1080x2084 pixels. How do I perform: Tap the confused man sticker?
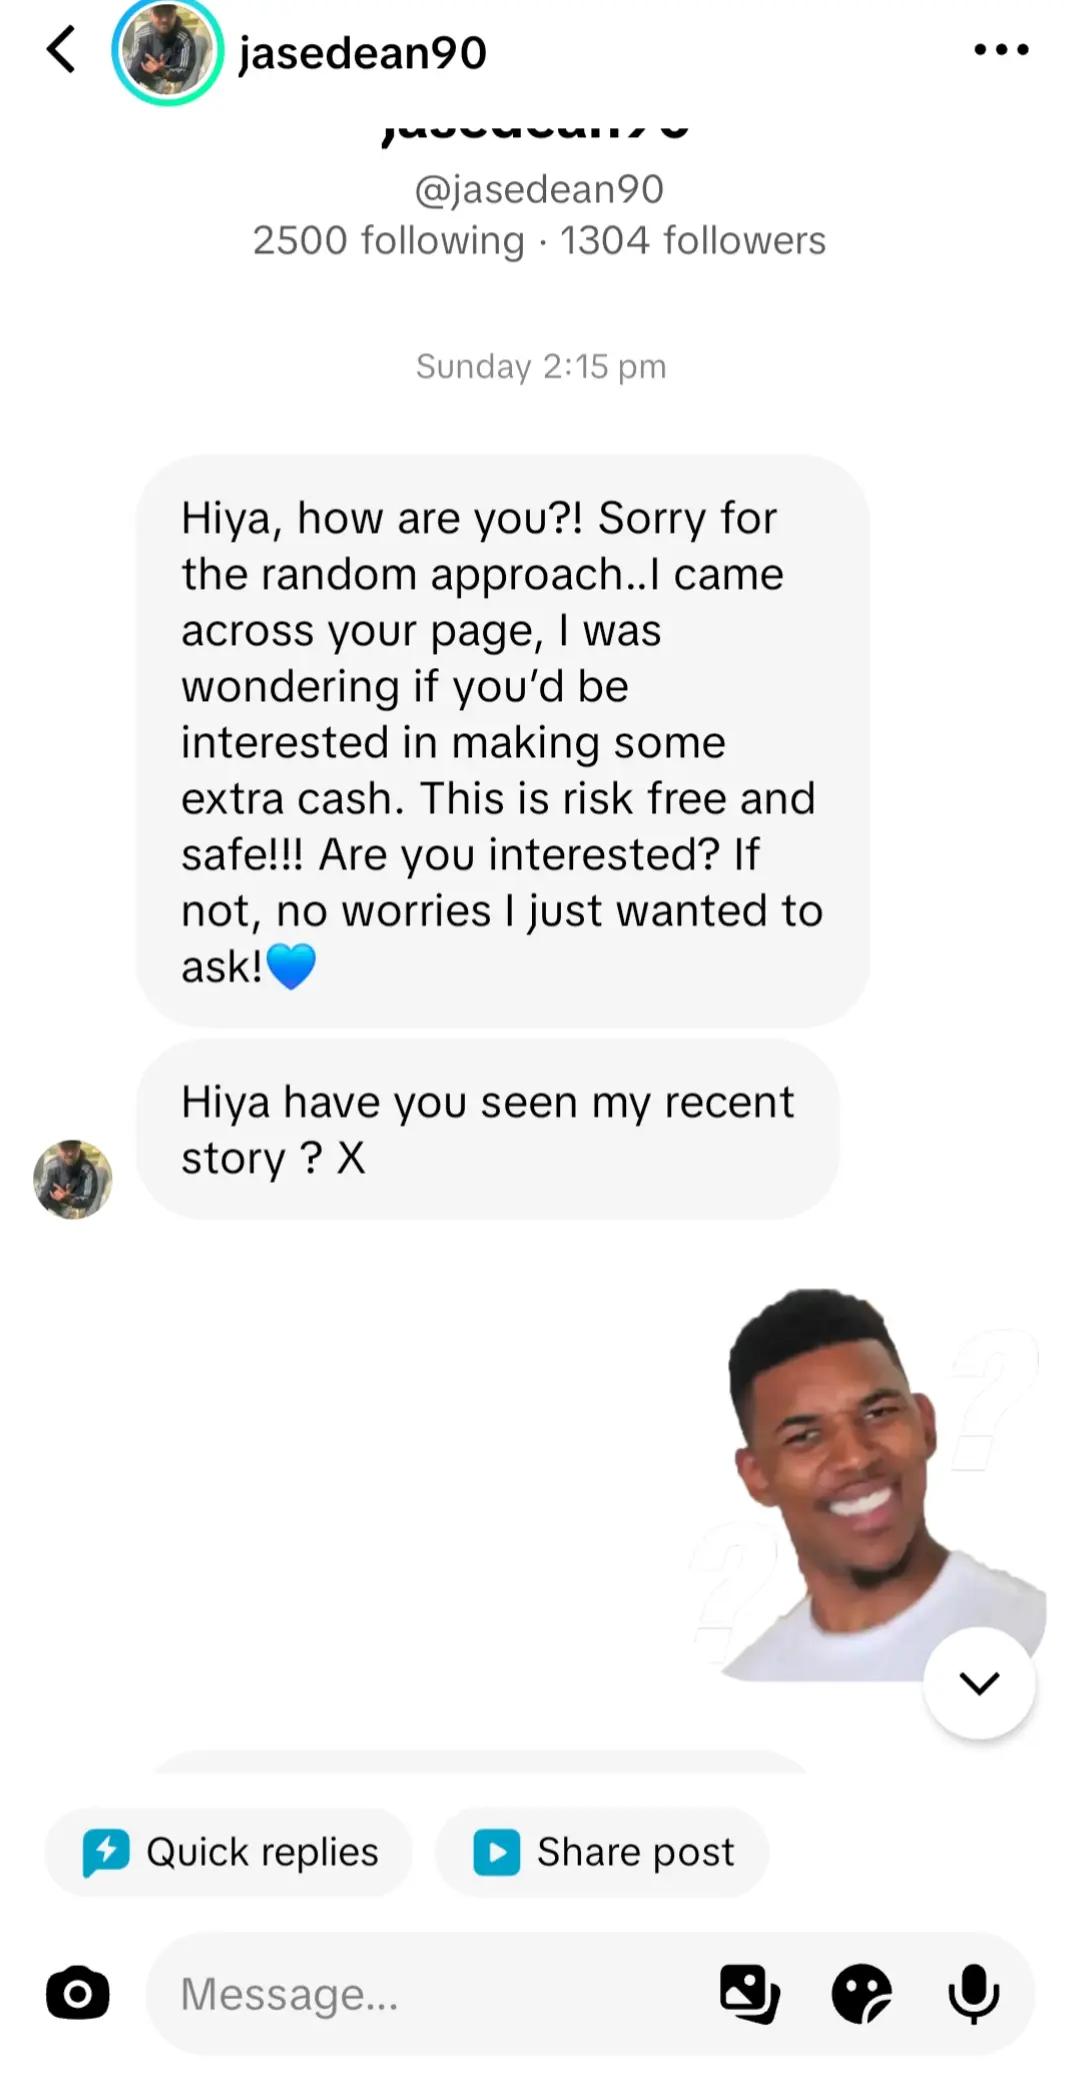click(x=867, y=1484)
